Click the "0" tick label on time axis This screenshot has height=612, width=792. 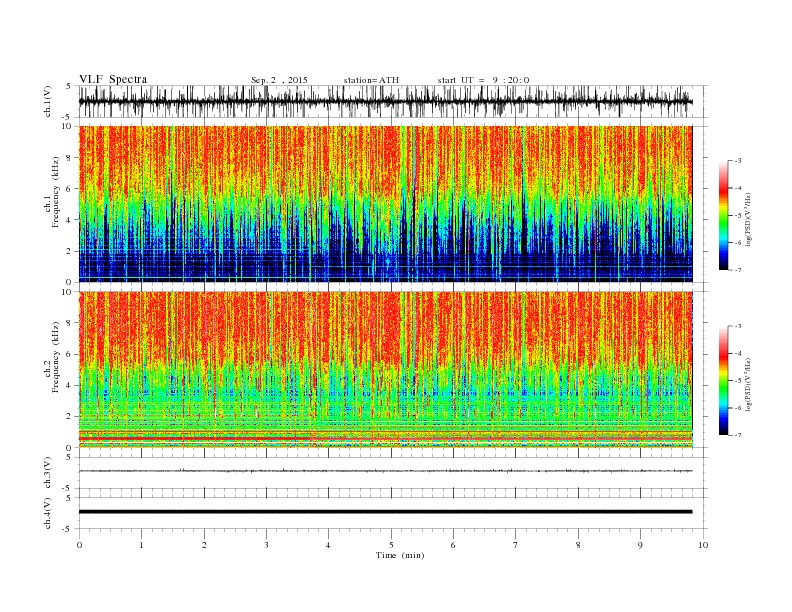79,545
